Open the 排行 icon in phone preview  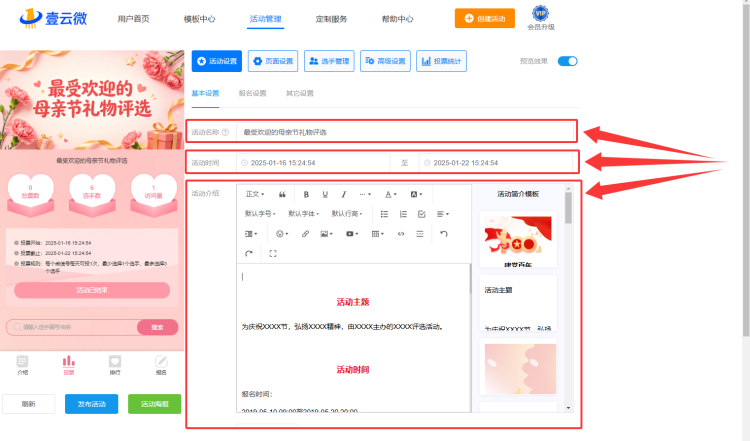pos(115,365)
